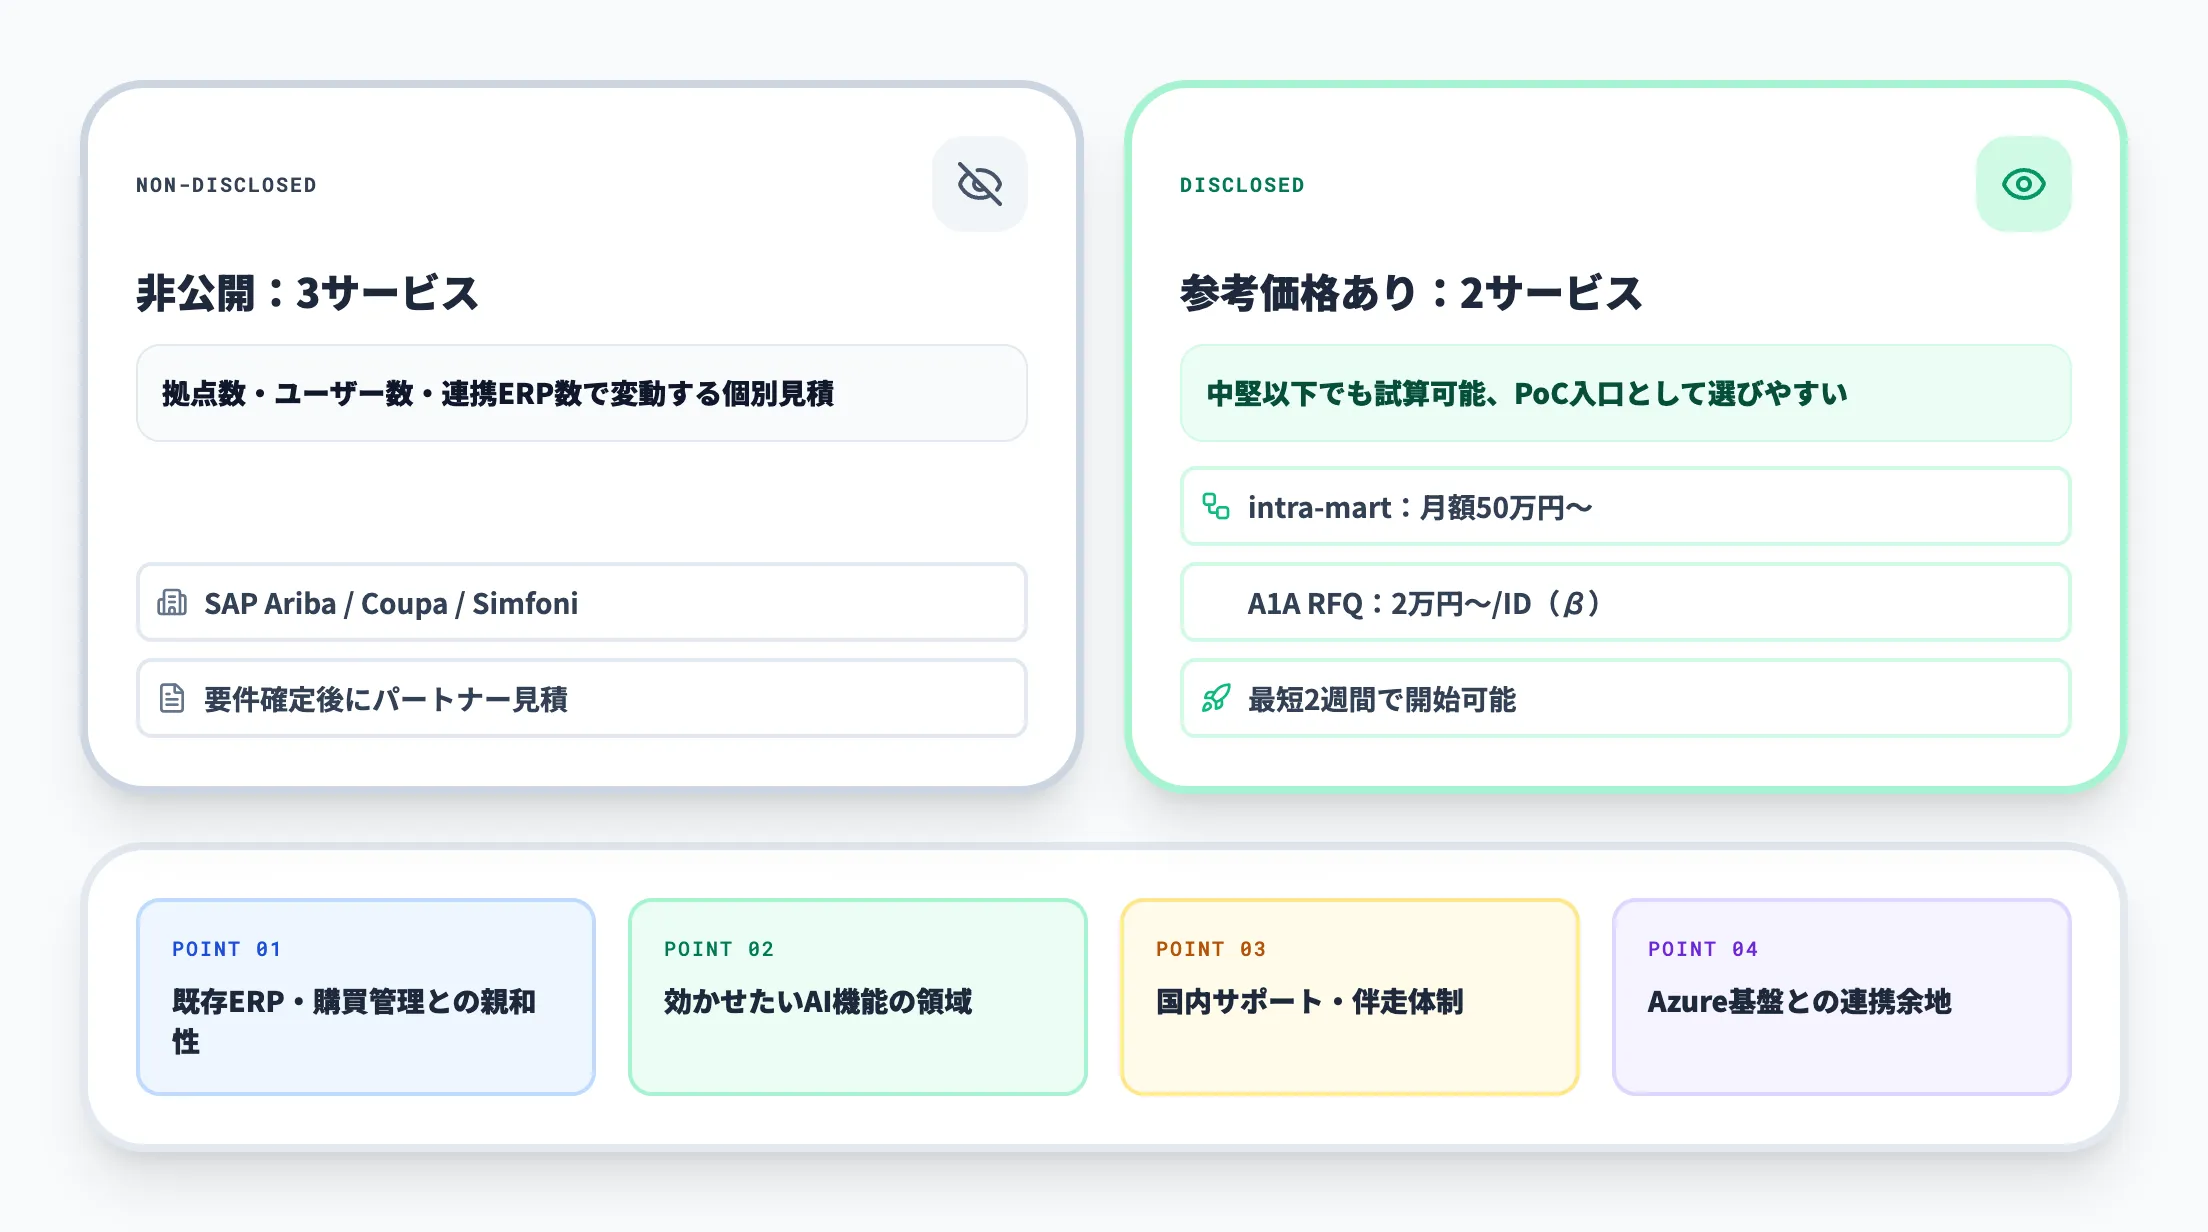Click the 参考価格あり：2サービス heading
This screenshot has width=2208, height=1232.
1411,293
